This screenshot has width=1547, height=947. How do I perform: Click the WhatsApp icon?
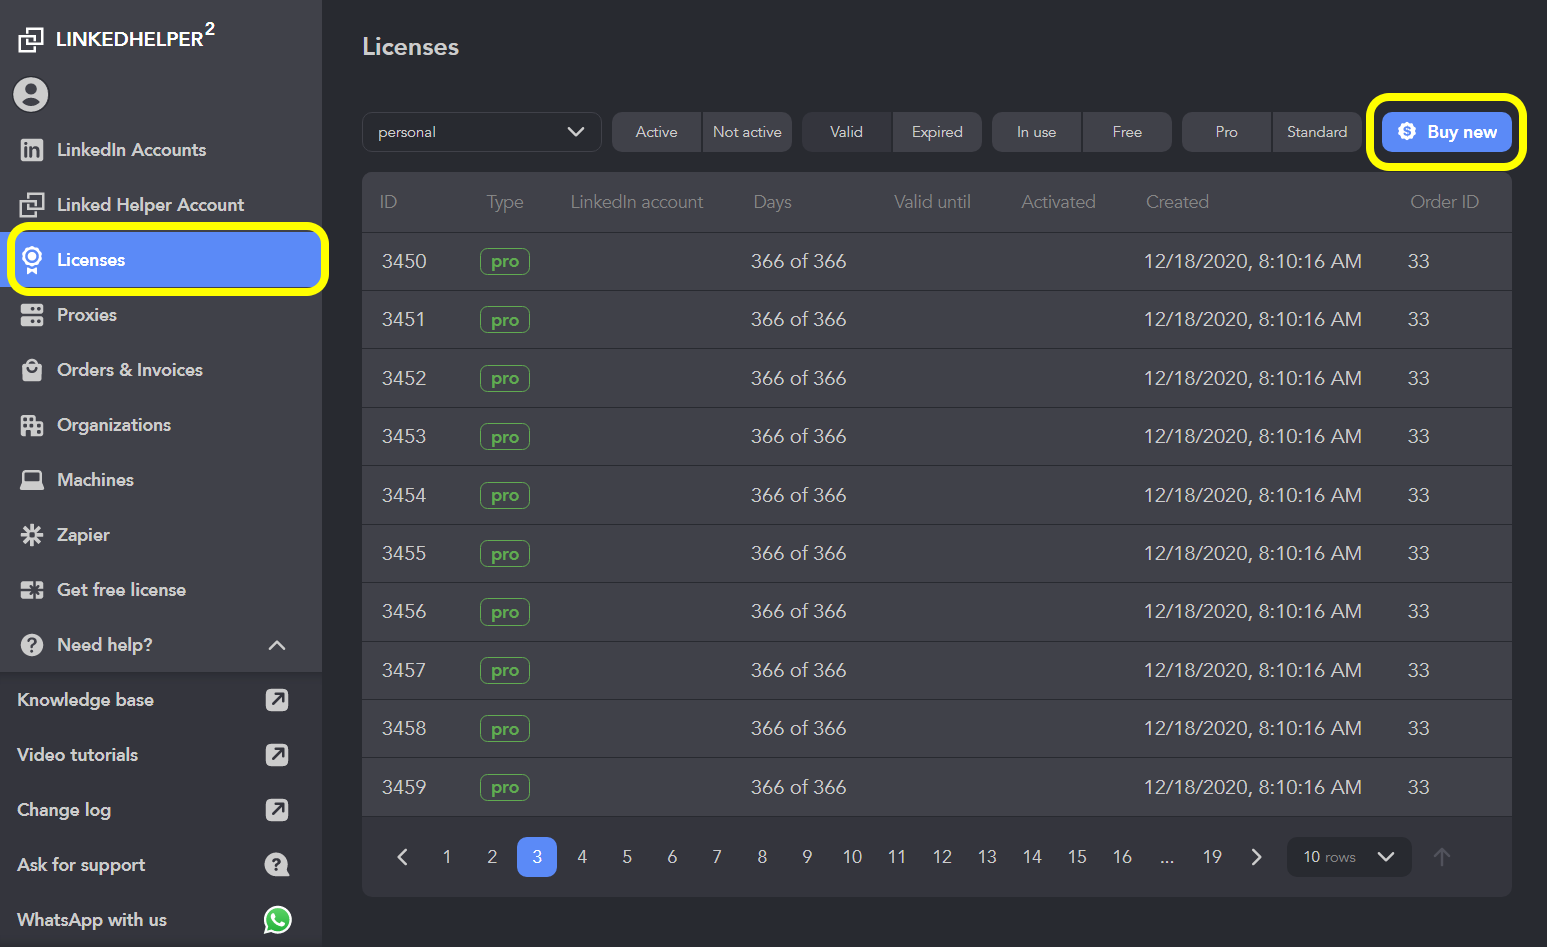(x=277, y=920)
